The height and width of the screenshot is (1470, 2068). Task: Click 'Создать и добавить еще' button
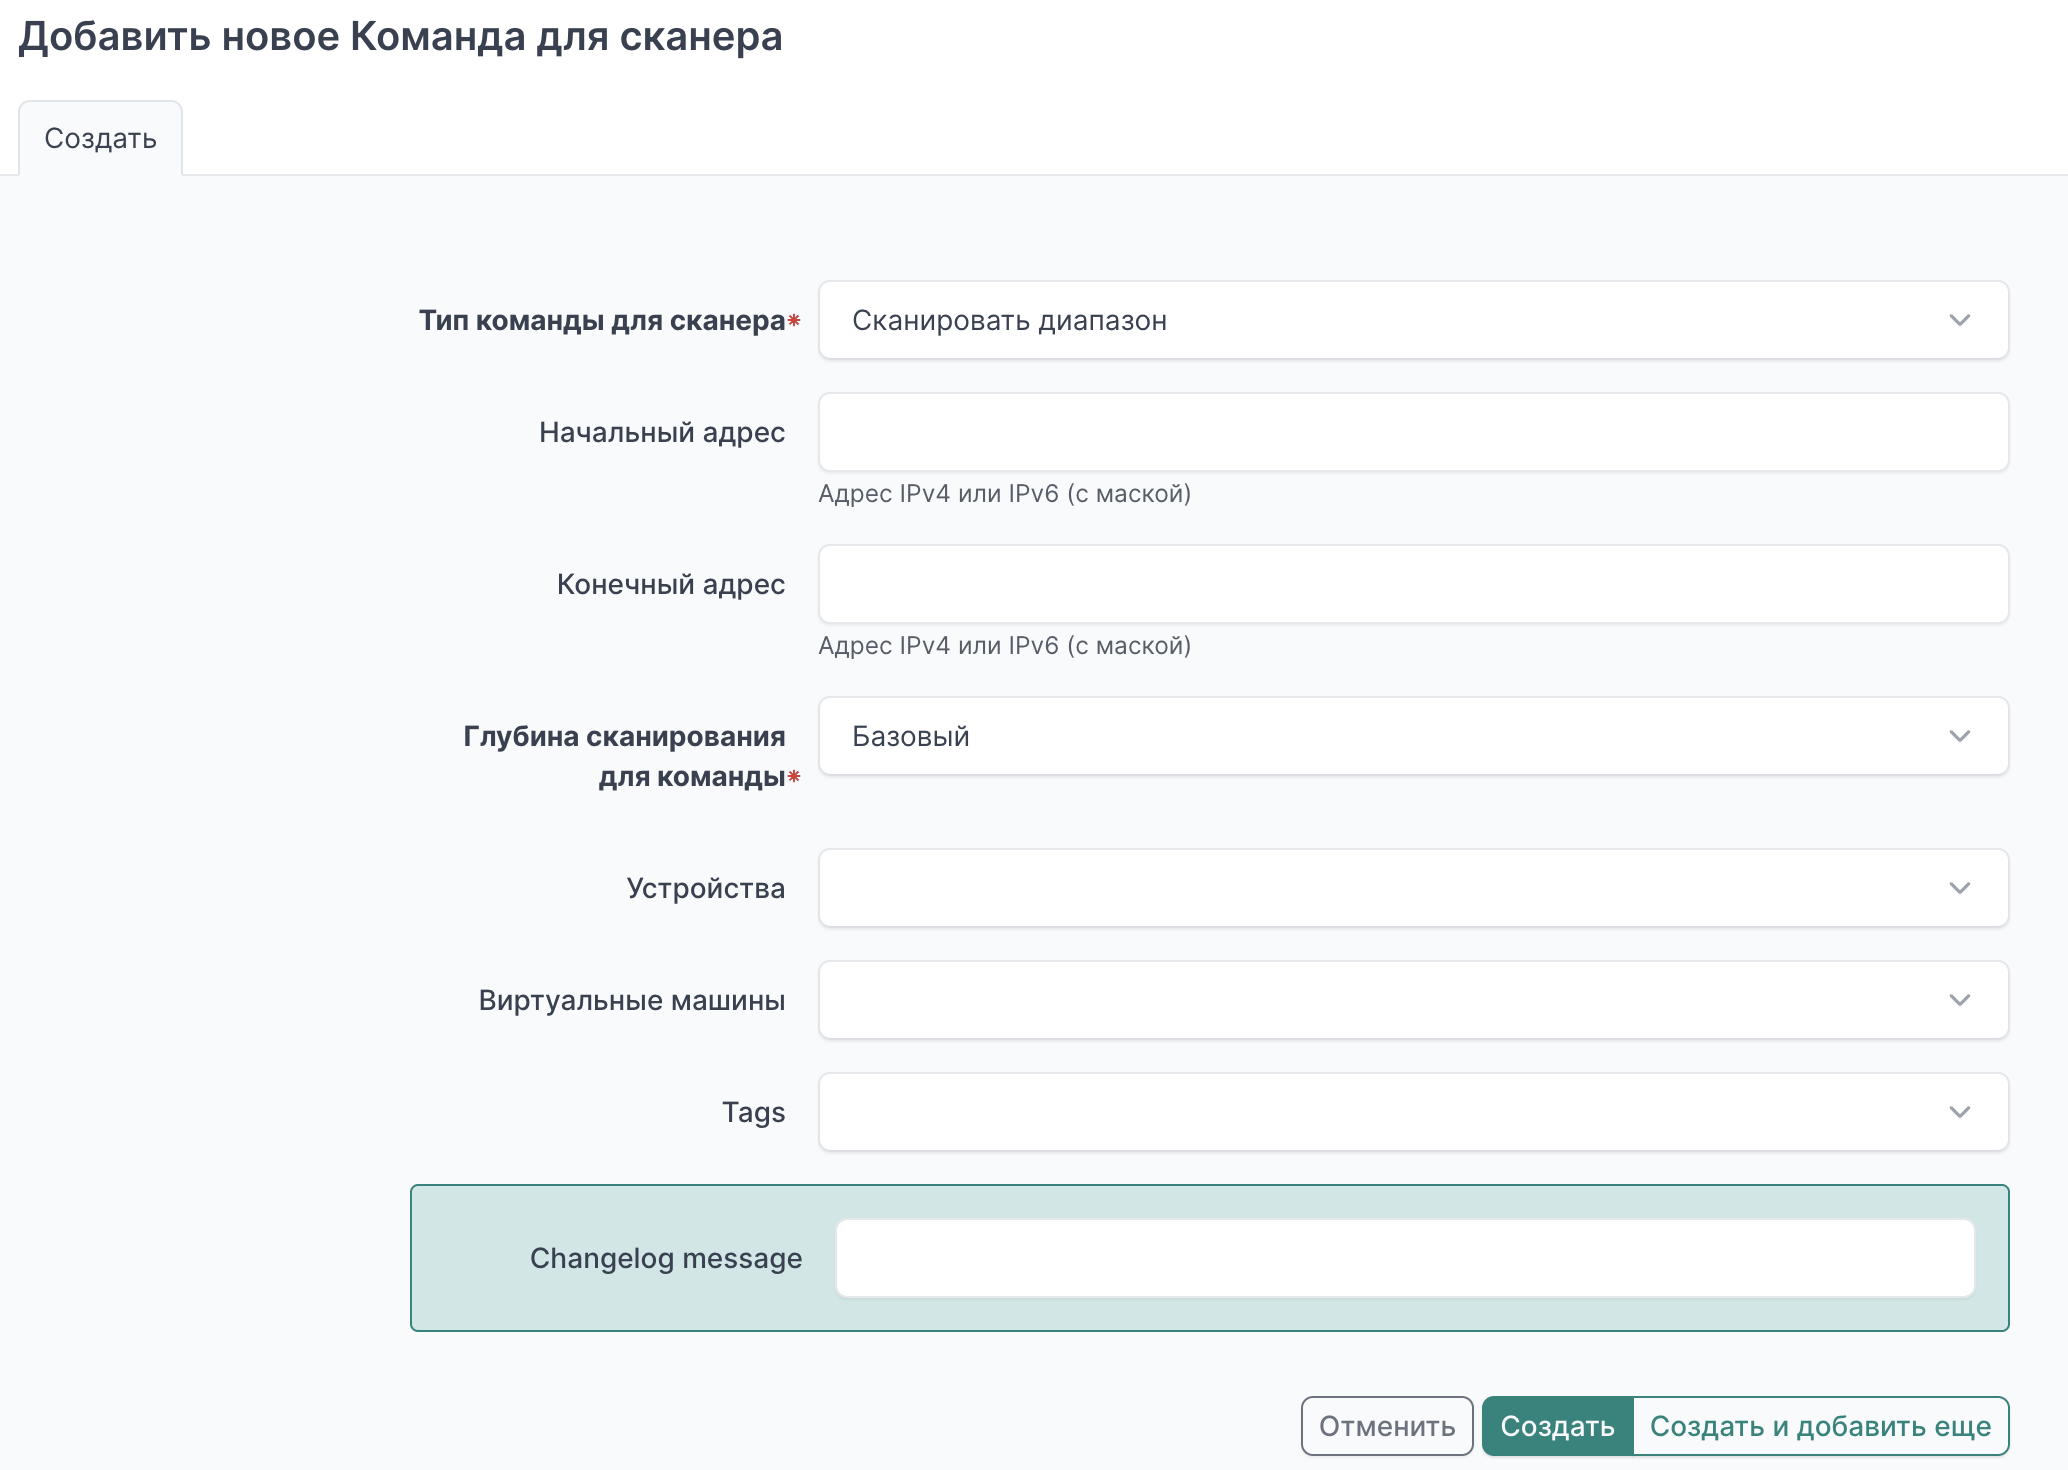point(1820,1426)
